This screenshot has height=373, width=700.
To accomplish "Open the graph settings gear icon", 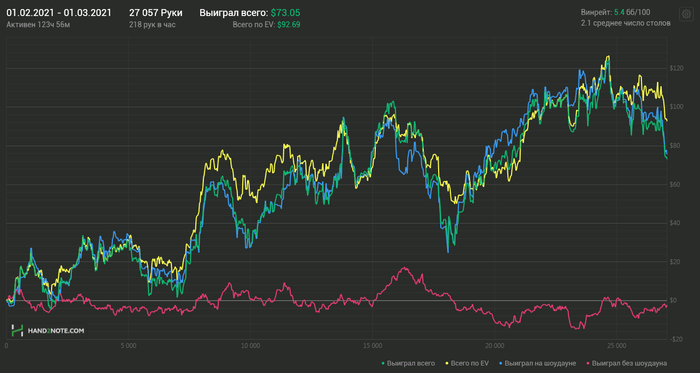I will pos(685,13).
